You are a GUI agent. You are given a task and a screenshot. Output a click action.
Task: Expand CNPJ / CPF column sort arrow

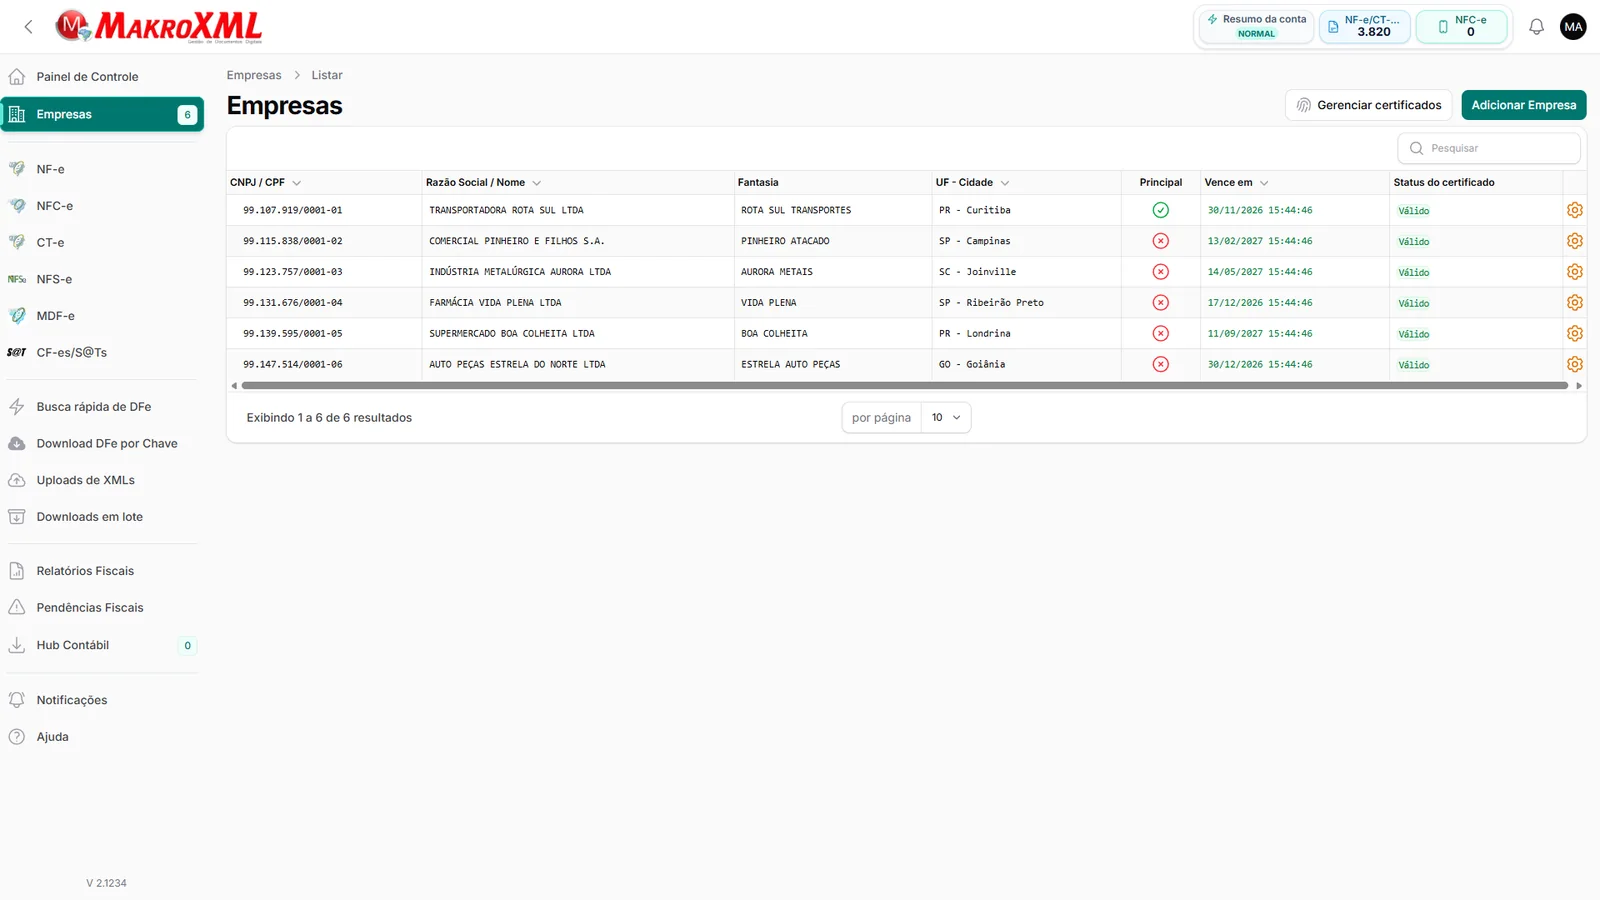(297, 183)
